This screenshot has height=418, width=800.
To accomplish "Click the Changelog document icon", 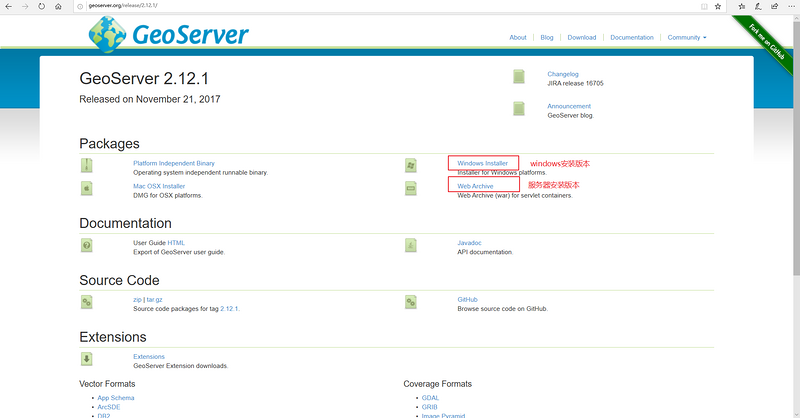I will (519, 77).
